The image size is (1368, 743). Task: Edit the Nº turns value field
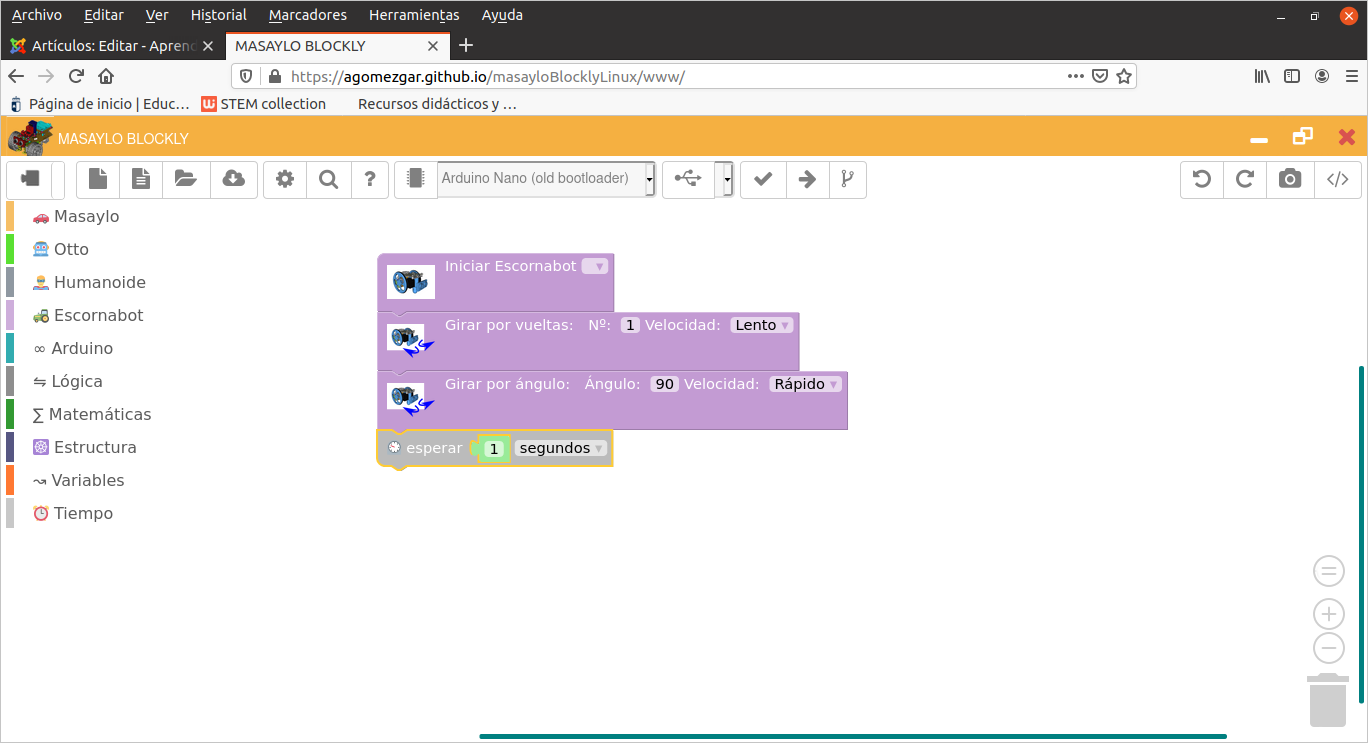[x=630, y=325]
